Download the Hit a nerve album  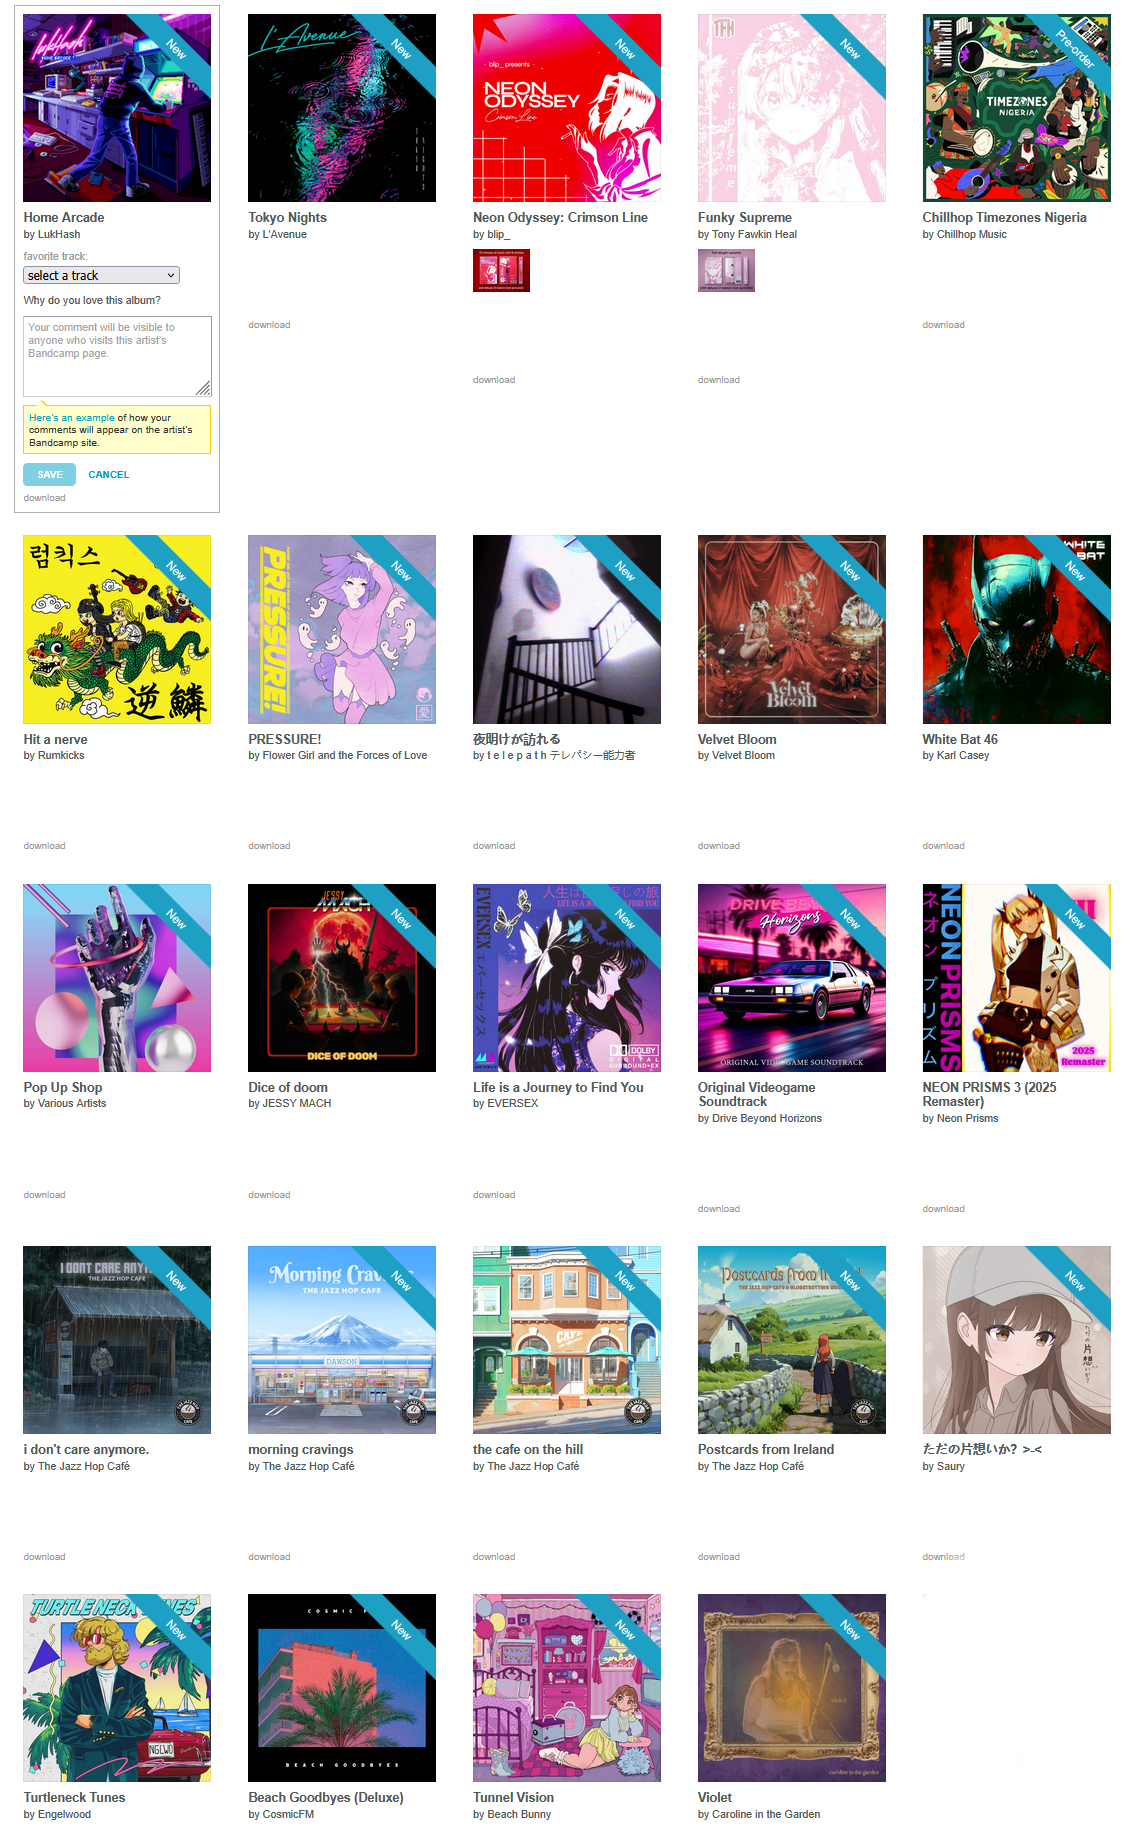point(45,846)
